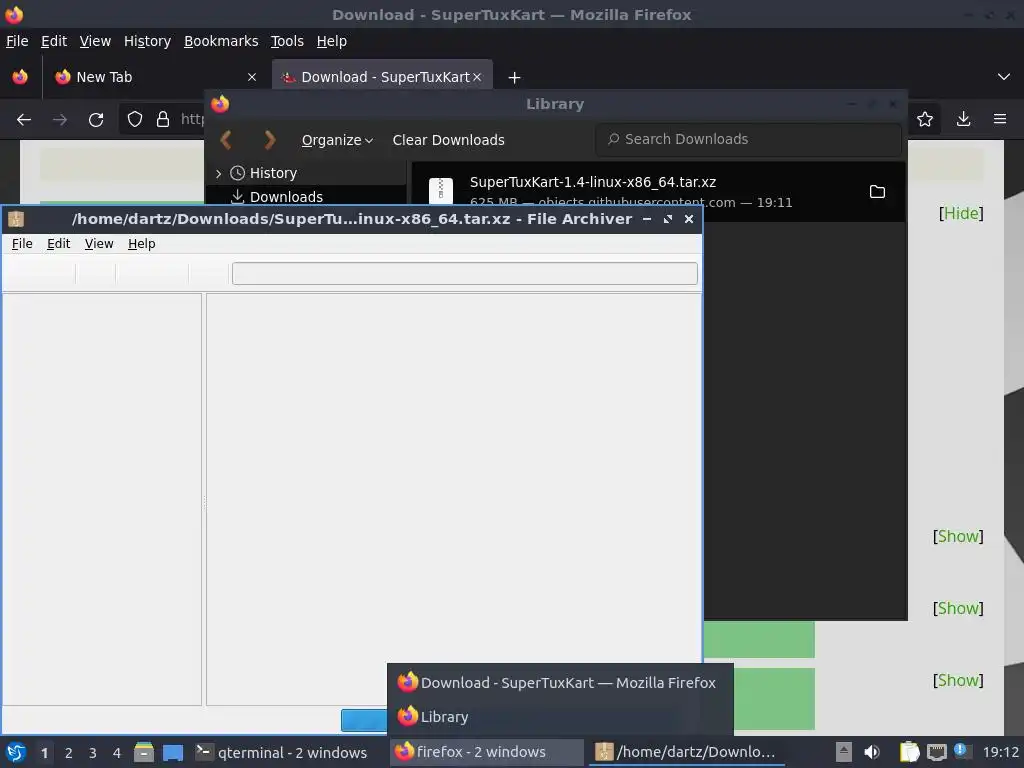1024x768 pixels.
Task: Click the 19:12 clock
Action: click(1001, 752)
